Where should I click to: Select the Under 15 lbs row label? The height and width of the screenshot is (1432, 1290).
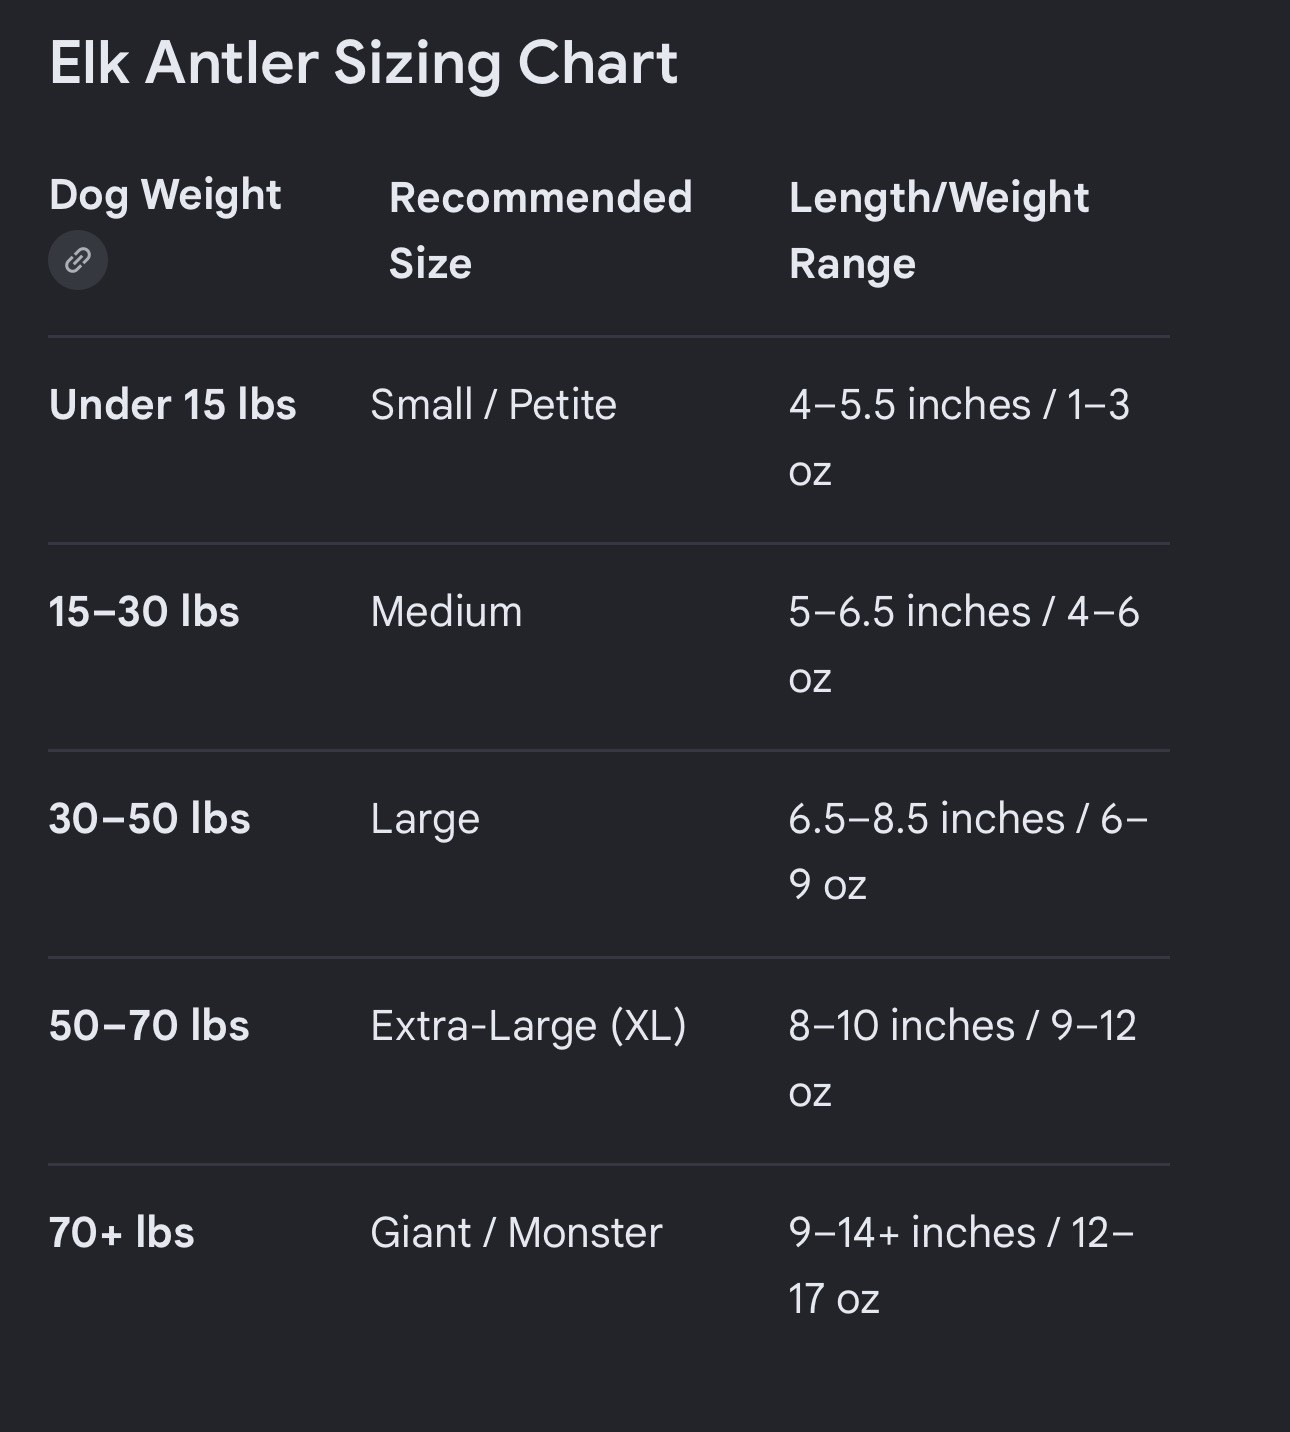173,405
